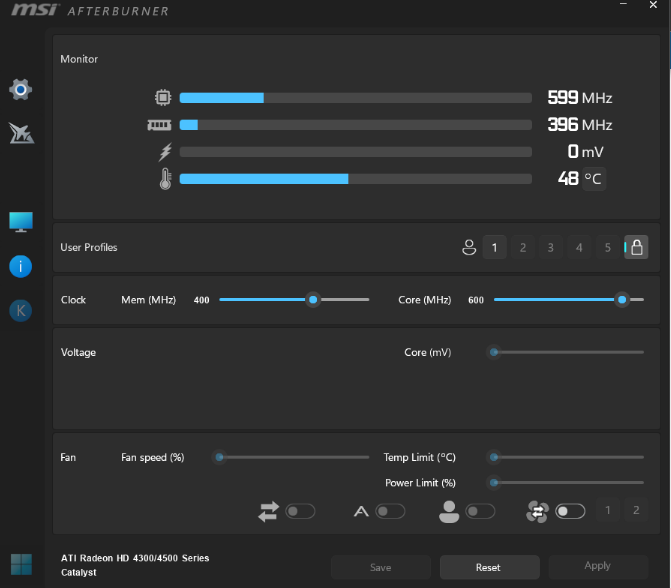Click the fan sync icon
Screen dimensions: 671x588
point(537,511)
